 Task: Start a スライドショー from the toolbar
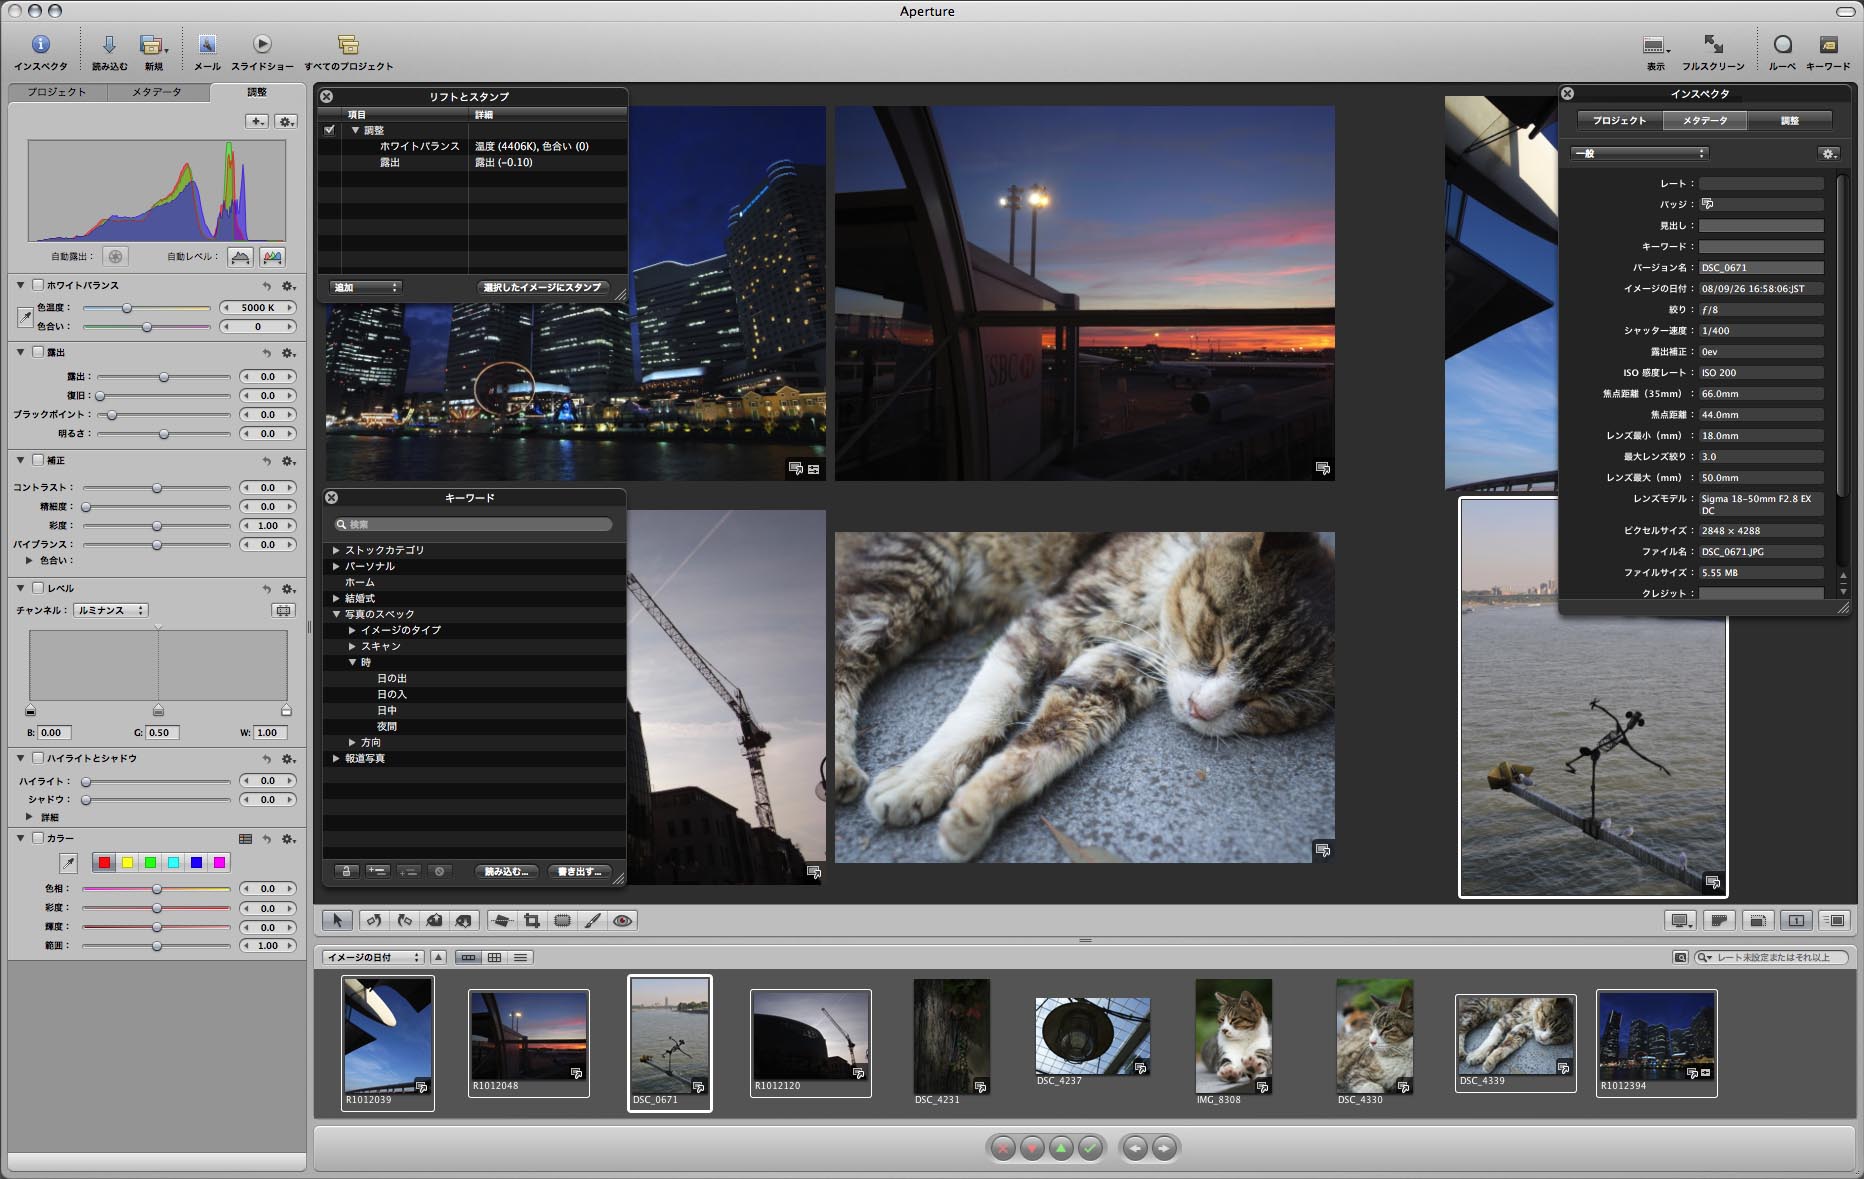[x=263, y=45]
